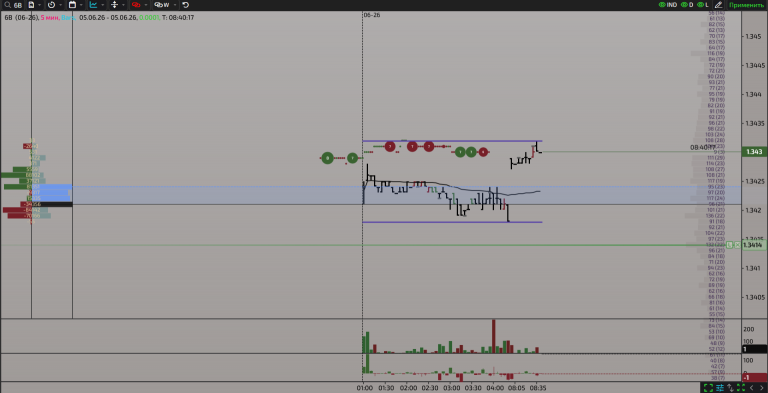Open the chart settings sliders icon

point(720,388)
